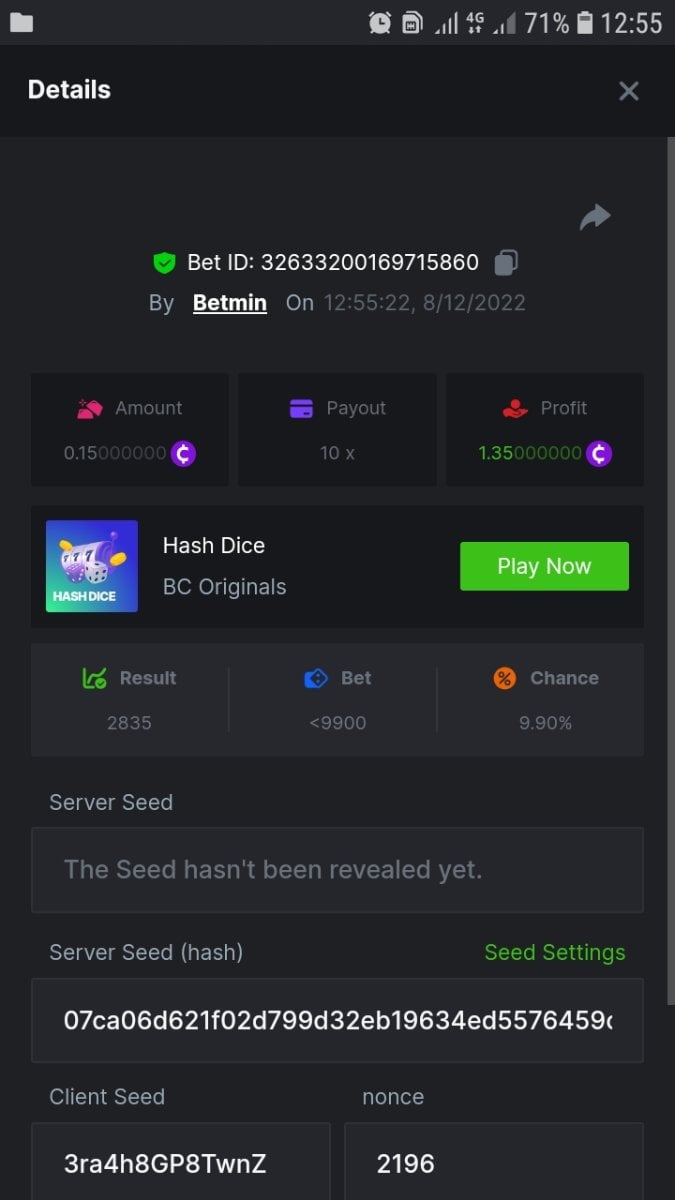Click the unrevealed Server Seed field

[337, 870]
